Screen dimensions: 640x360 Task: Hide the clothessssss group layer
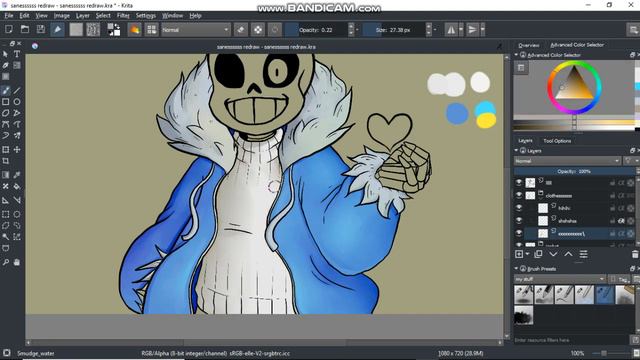click(519, 196)
